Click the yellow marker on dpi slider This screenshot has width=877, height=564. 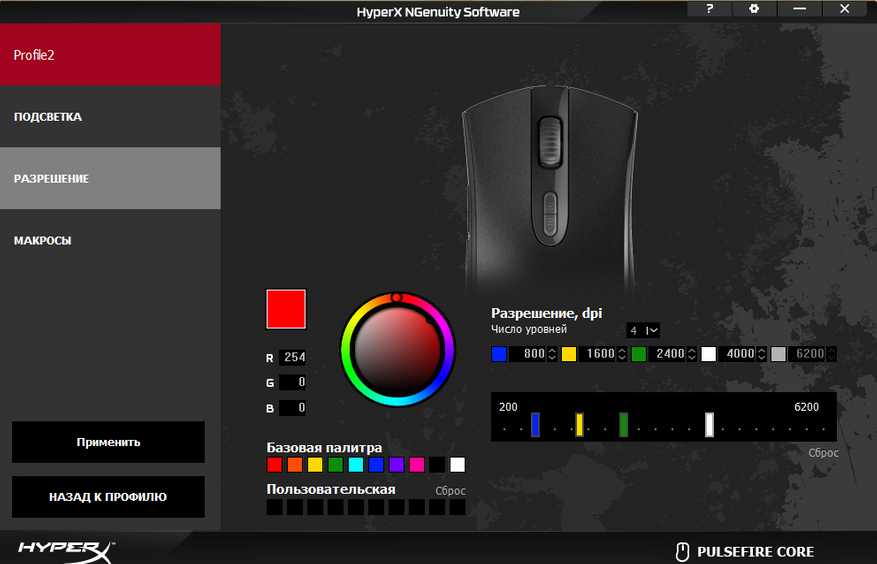(x=579, y=425)
